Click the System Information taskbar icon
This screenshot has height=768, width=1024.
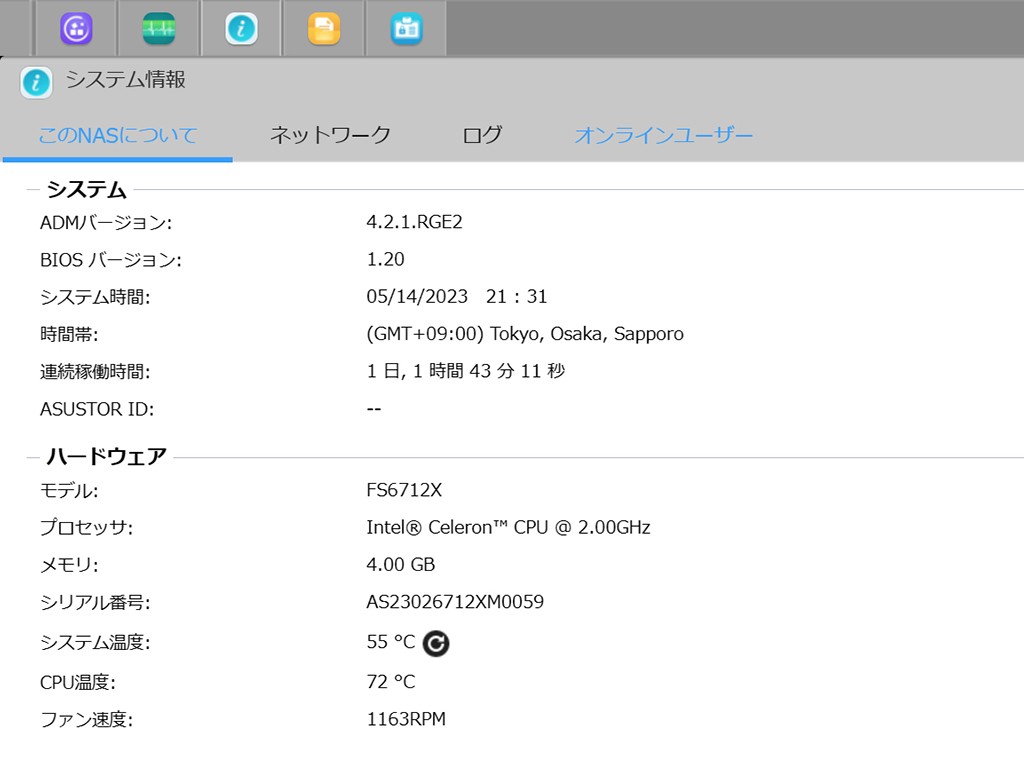click(241, 29)
